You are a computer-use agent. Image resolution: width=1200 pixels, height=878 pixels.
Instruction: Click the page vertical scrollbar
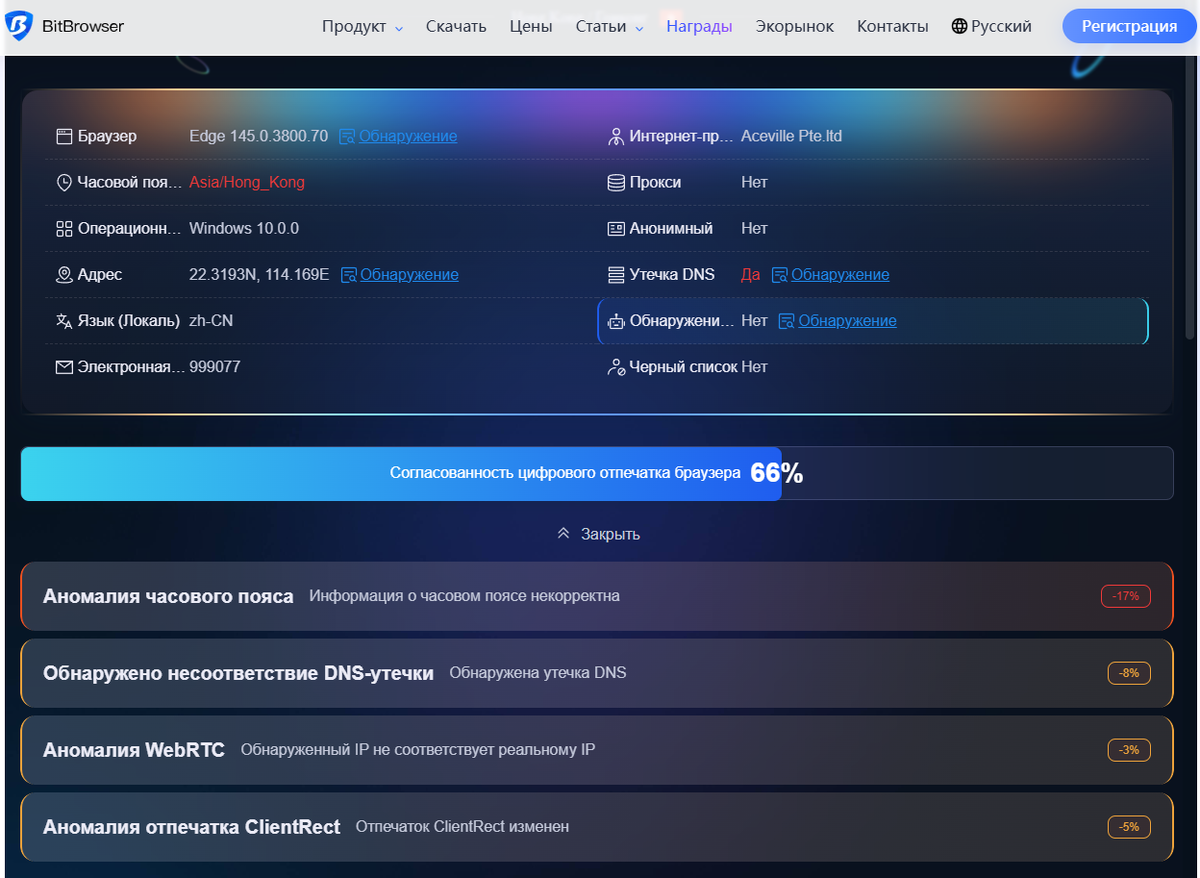tap(1190, 200)
